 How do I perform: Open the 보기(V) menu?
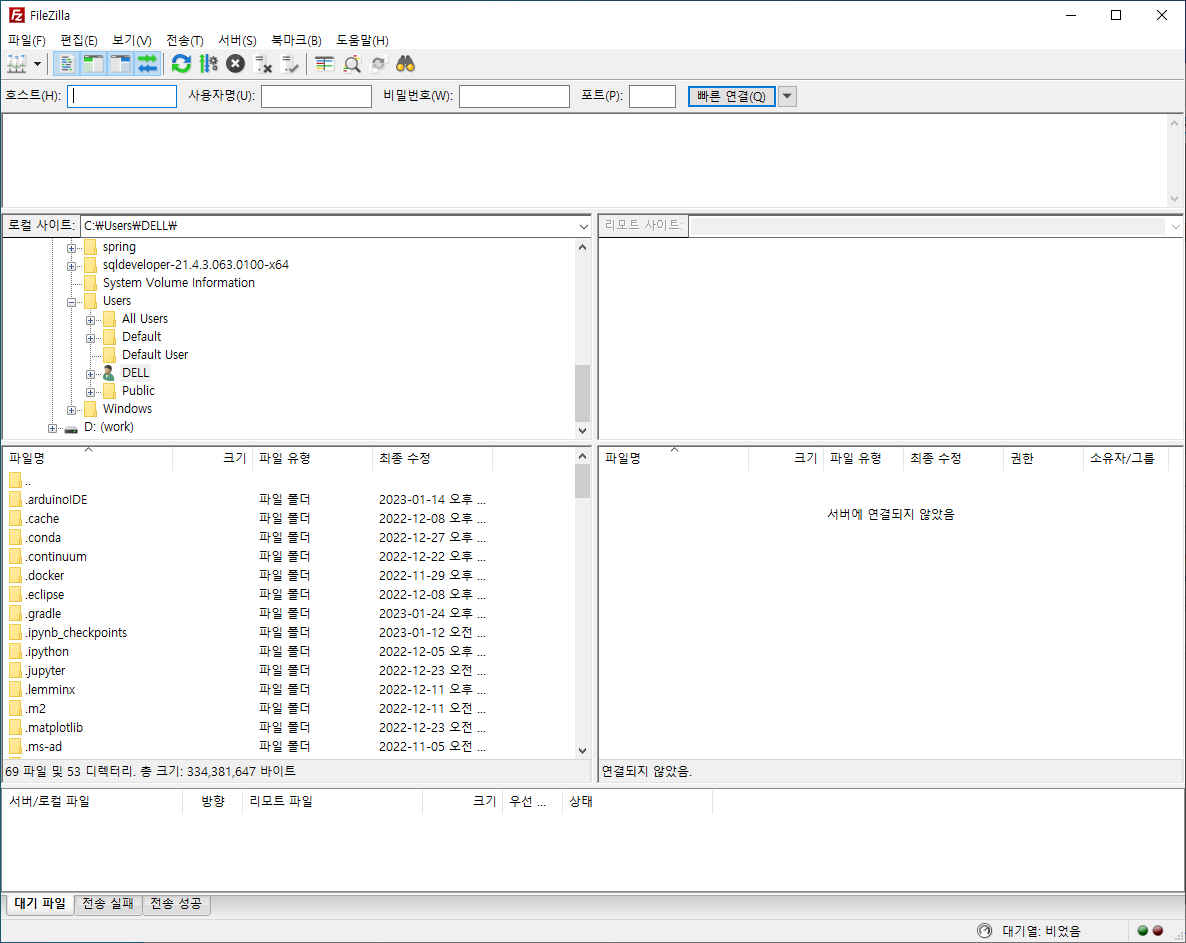pyautogui.click(x=132, y=40)
